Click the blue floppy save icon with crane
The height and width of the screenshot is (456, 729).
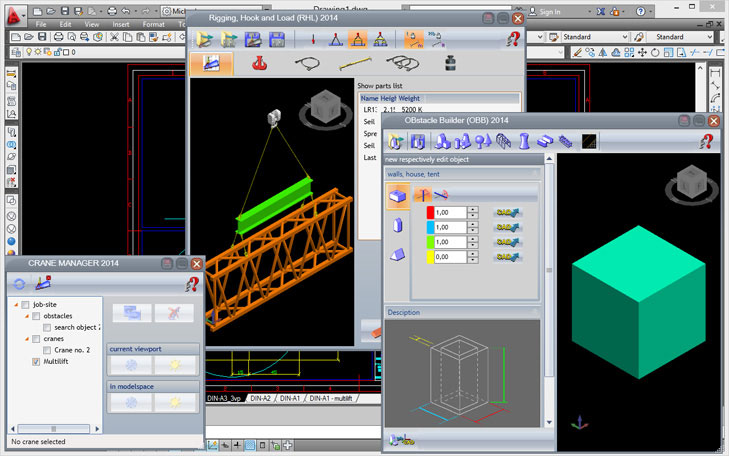point(253,40)
